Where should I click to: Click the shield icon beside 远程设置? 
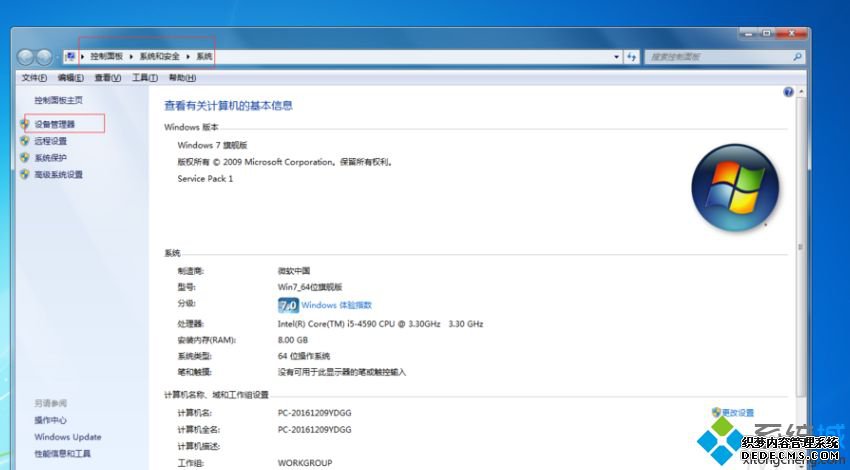[x=25, y=141]
